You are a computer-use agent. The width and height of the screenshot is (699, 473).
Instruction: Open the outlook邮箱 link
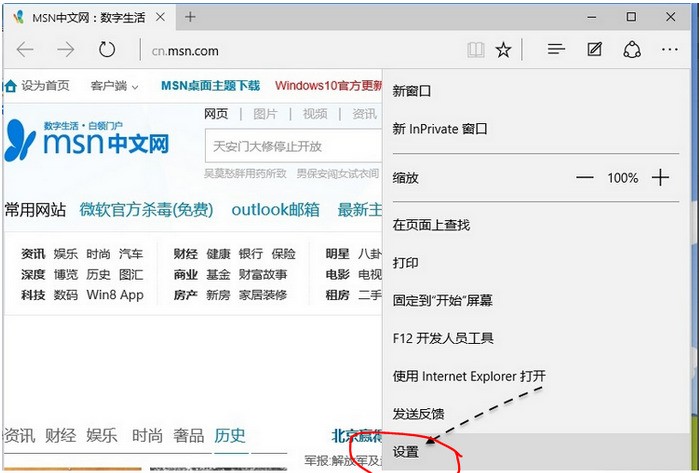click(x=275, y=210)
